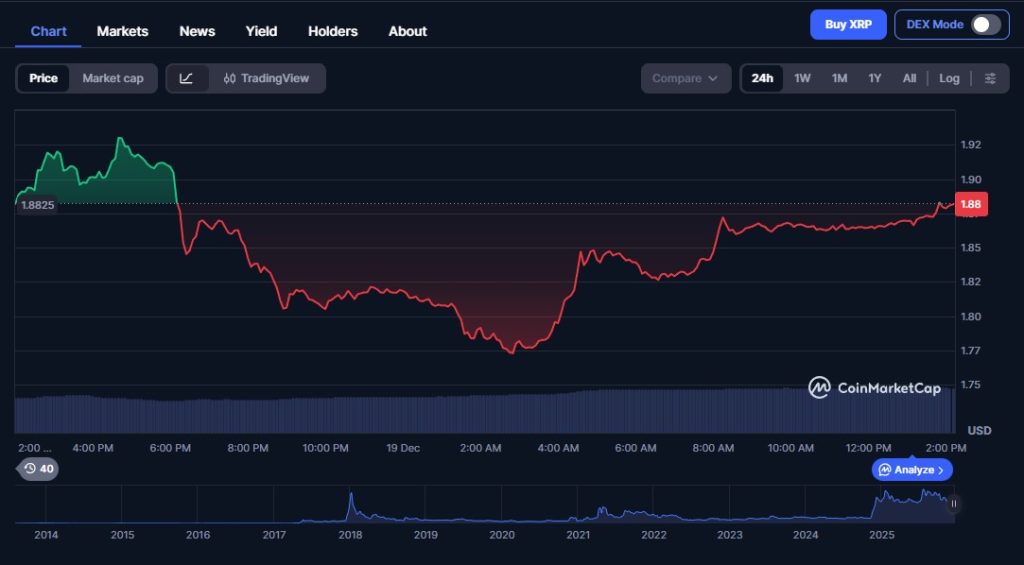The width and height of the screenshot is (1024, 565).
Task: Click the history events badge showing 40
Action: click(39, 468)
